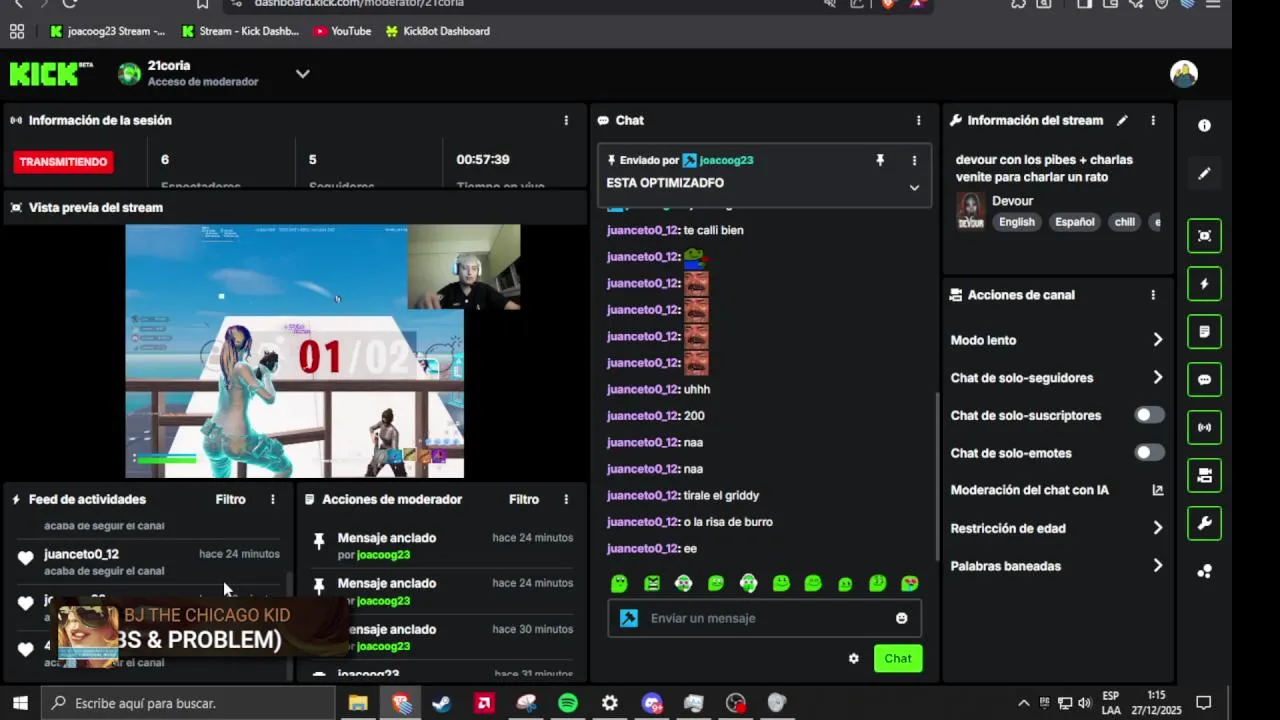Image resolution: width=1280 pixels, height=720 pixels.
Task: Open Filtro in Acciones de moderador
Action: tap(524, 499)
